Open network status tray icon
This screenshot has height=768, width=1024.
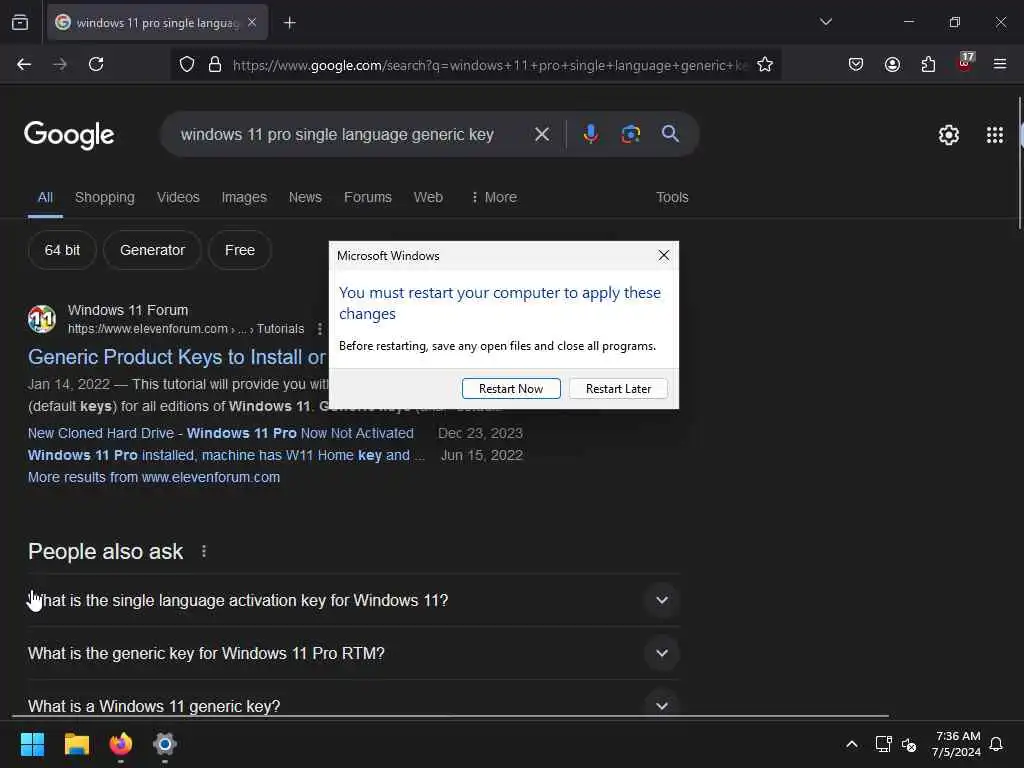point(883,744)
